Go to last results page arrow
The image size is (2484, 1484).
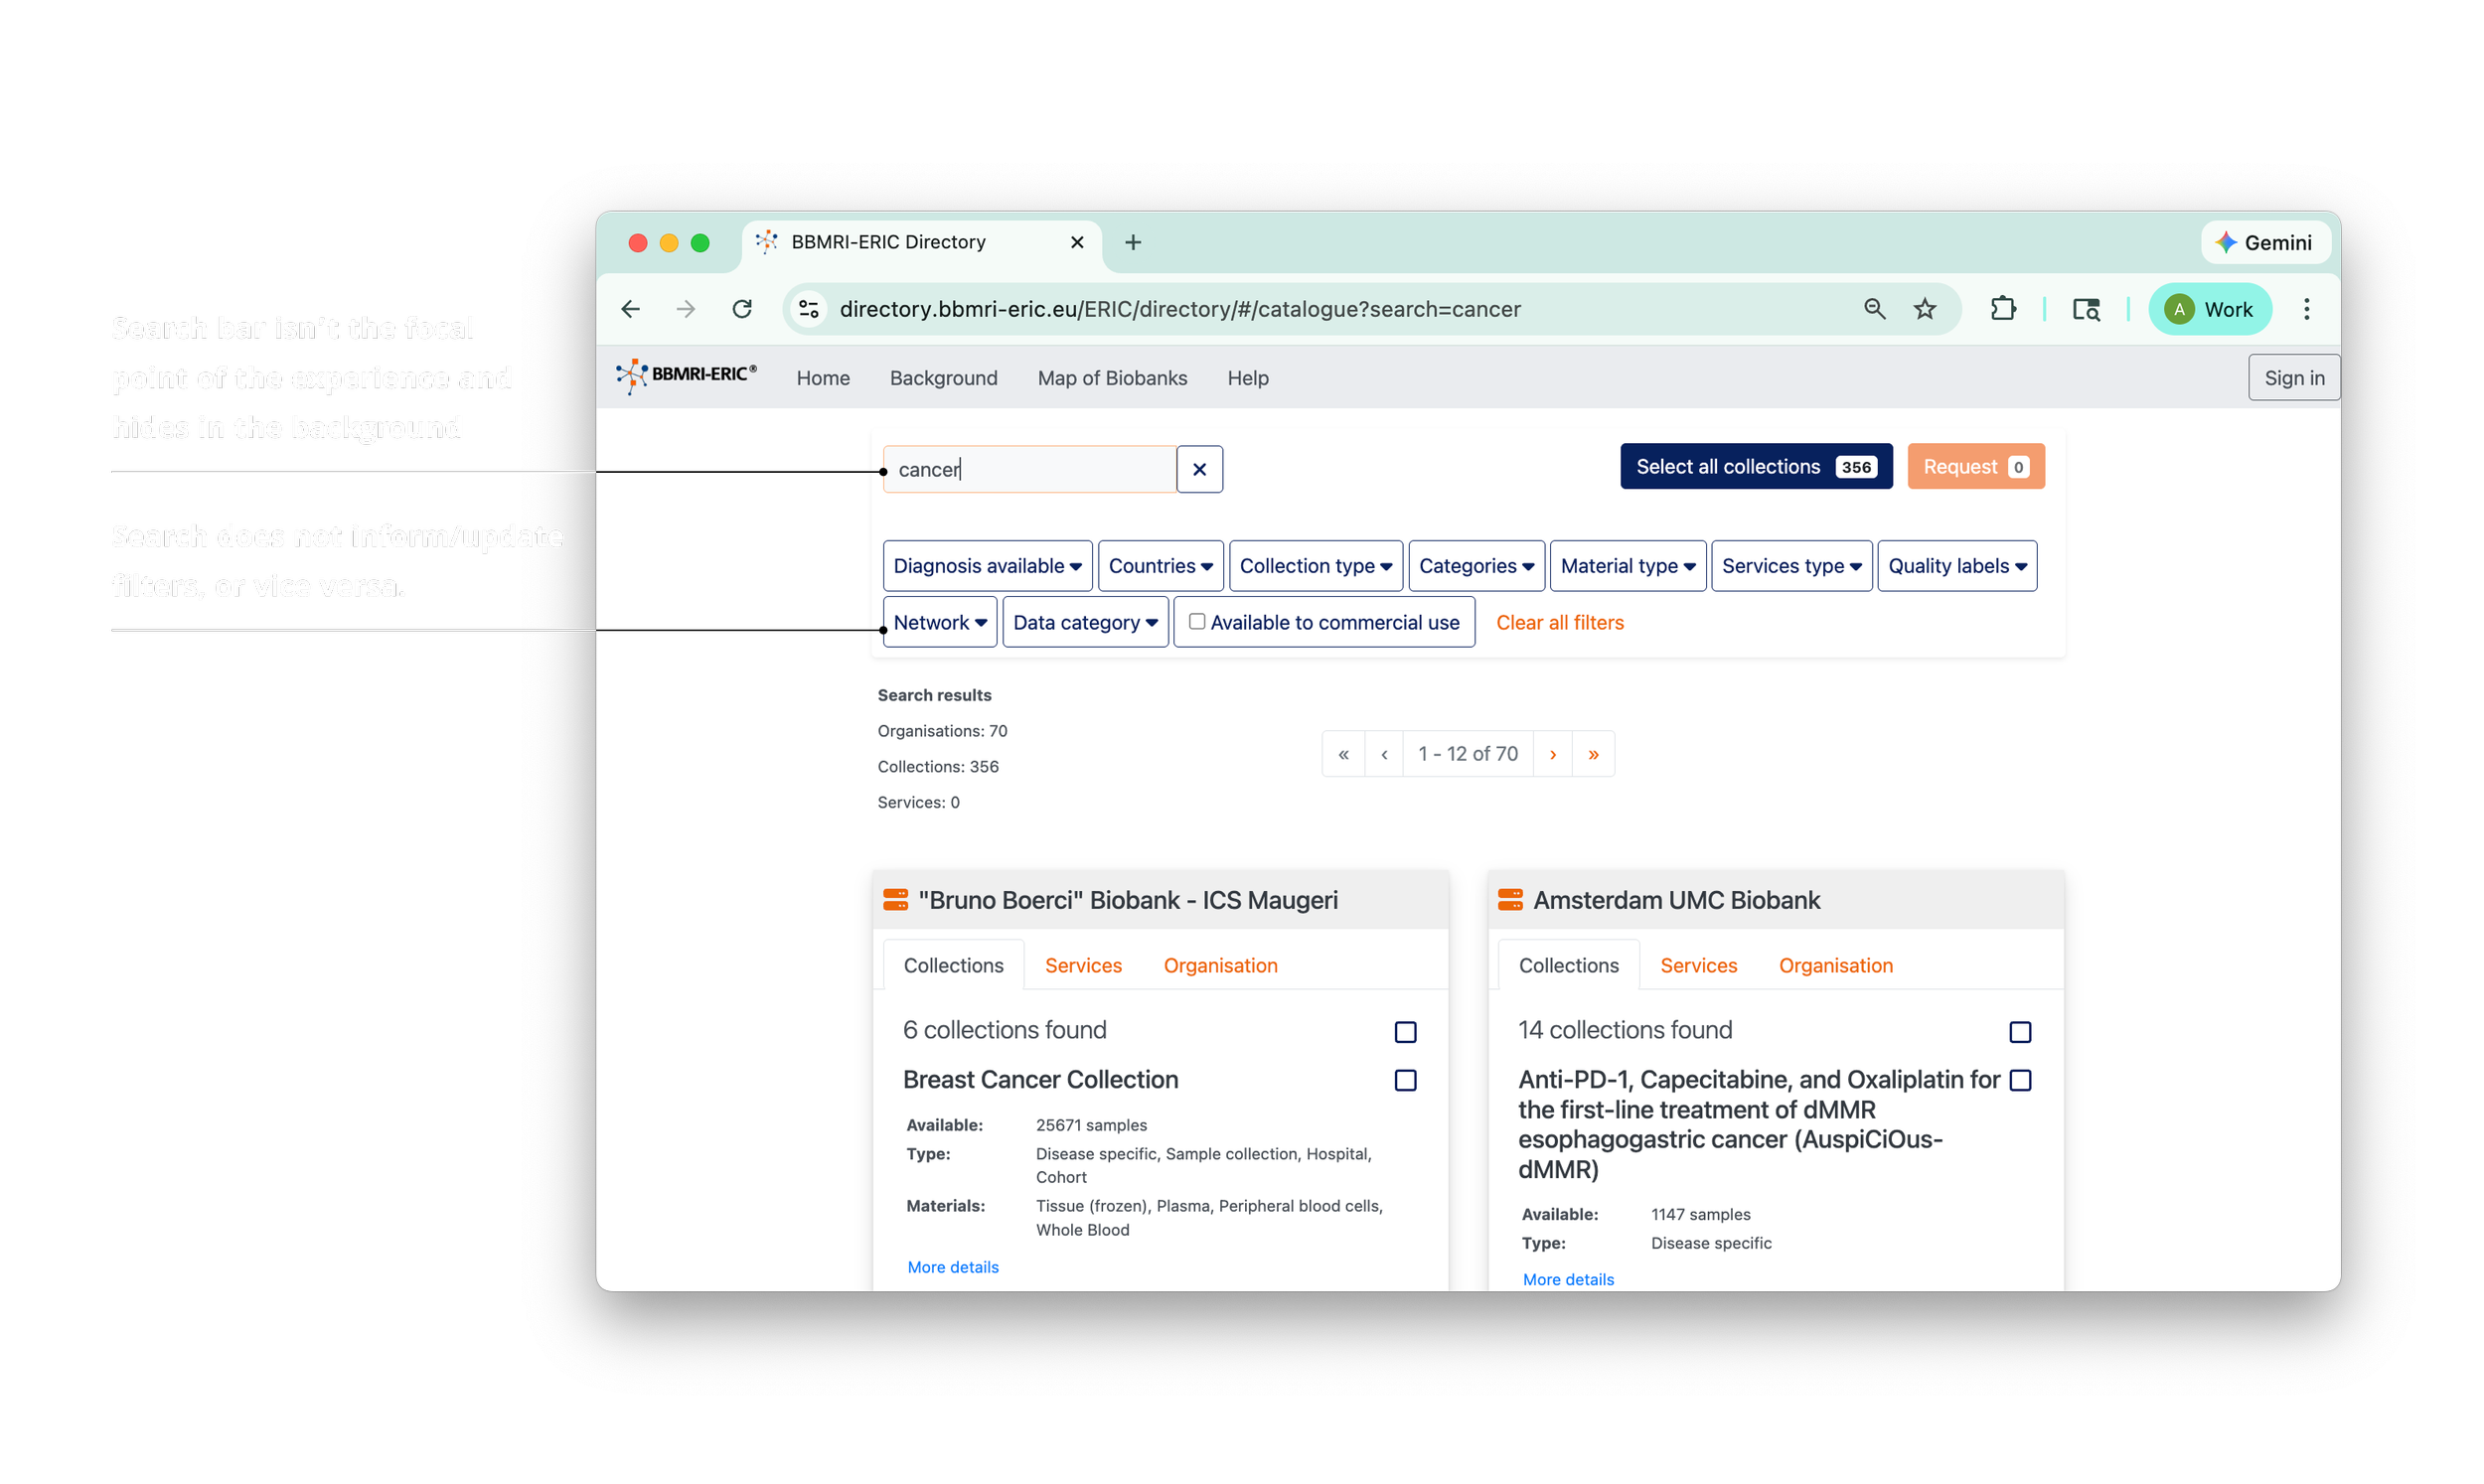pos(1593,754)
